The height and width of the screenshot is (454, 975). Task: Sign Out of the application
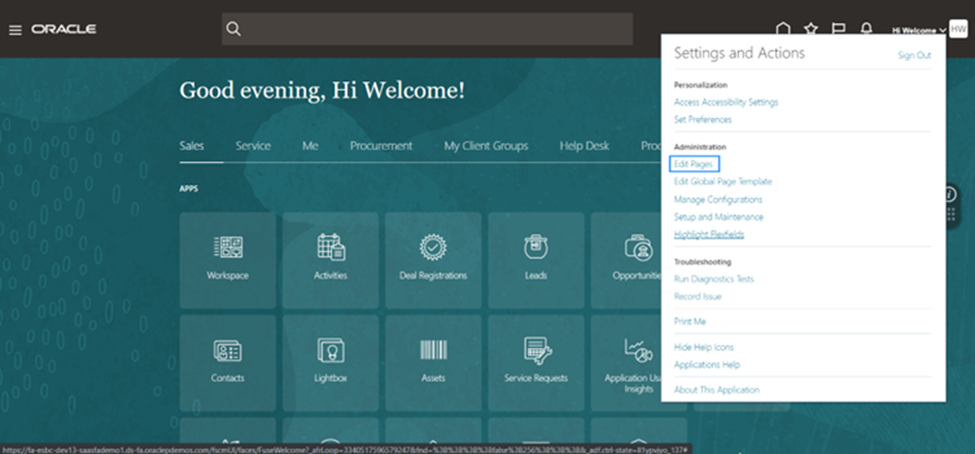914,55
